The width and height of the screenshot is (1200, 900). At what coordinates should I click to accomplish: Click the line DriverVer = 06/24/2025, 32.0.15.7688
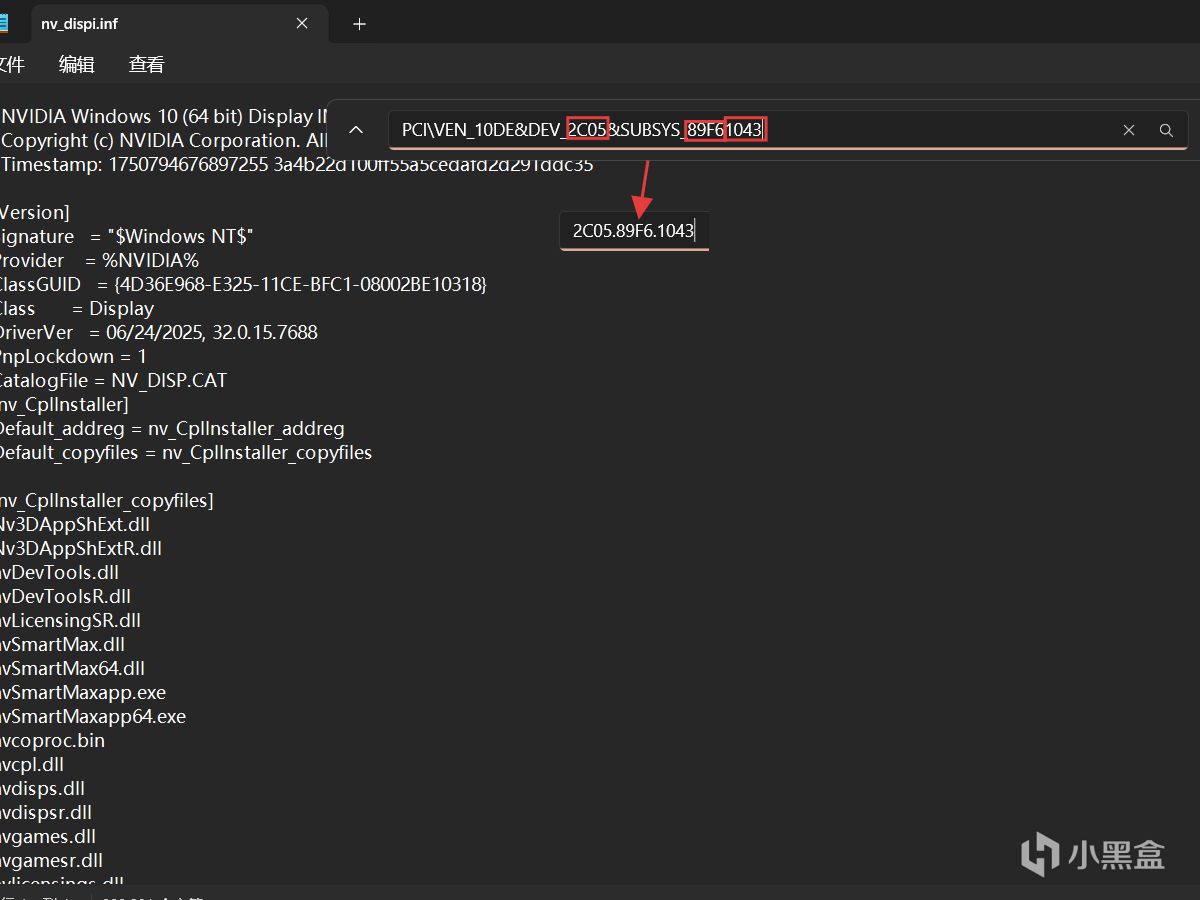point(157,332)
